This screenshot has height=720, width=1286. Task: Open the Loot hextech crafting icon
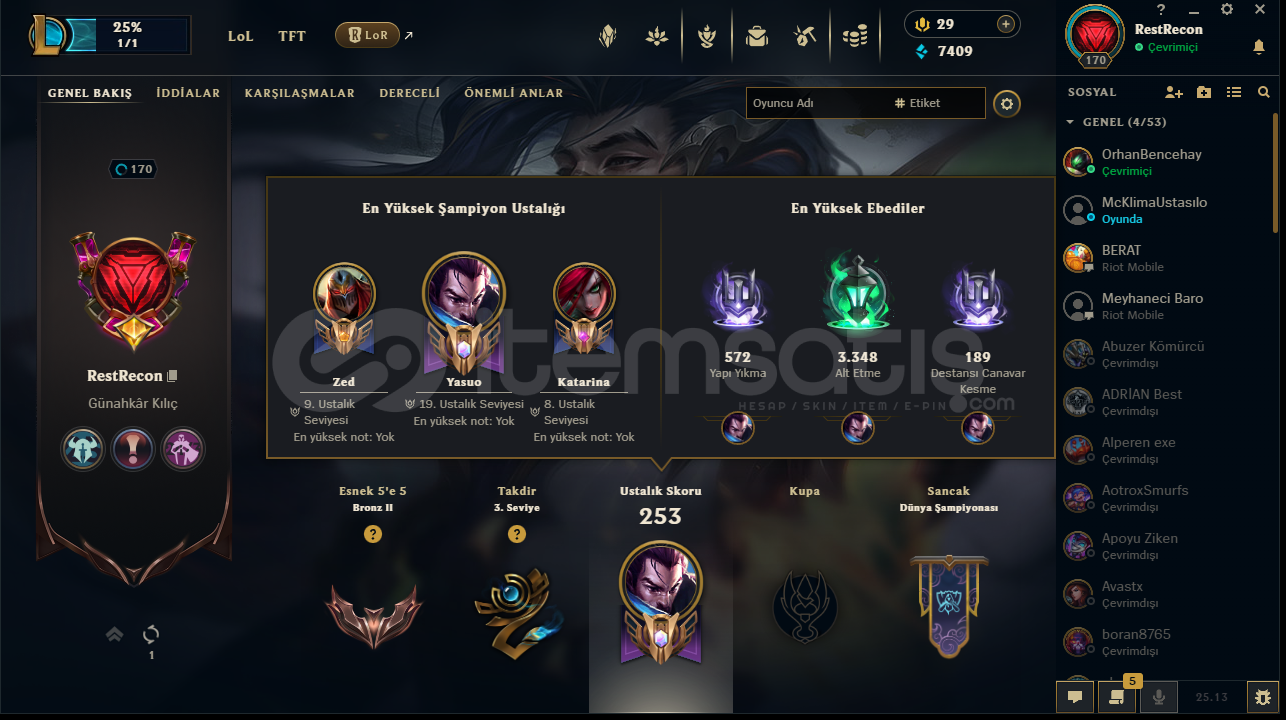806,37
